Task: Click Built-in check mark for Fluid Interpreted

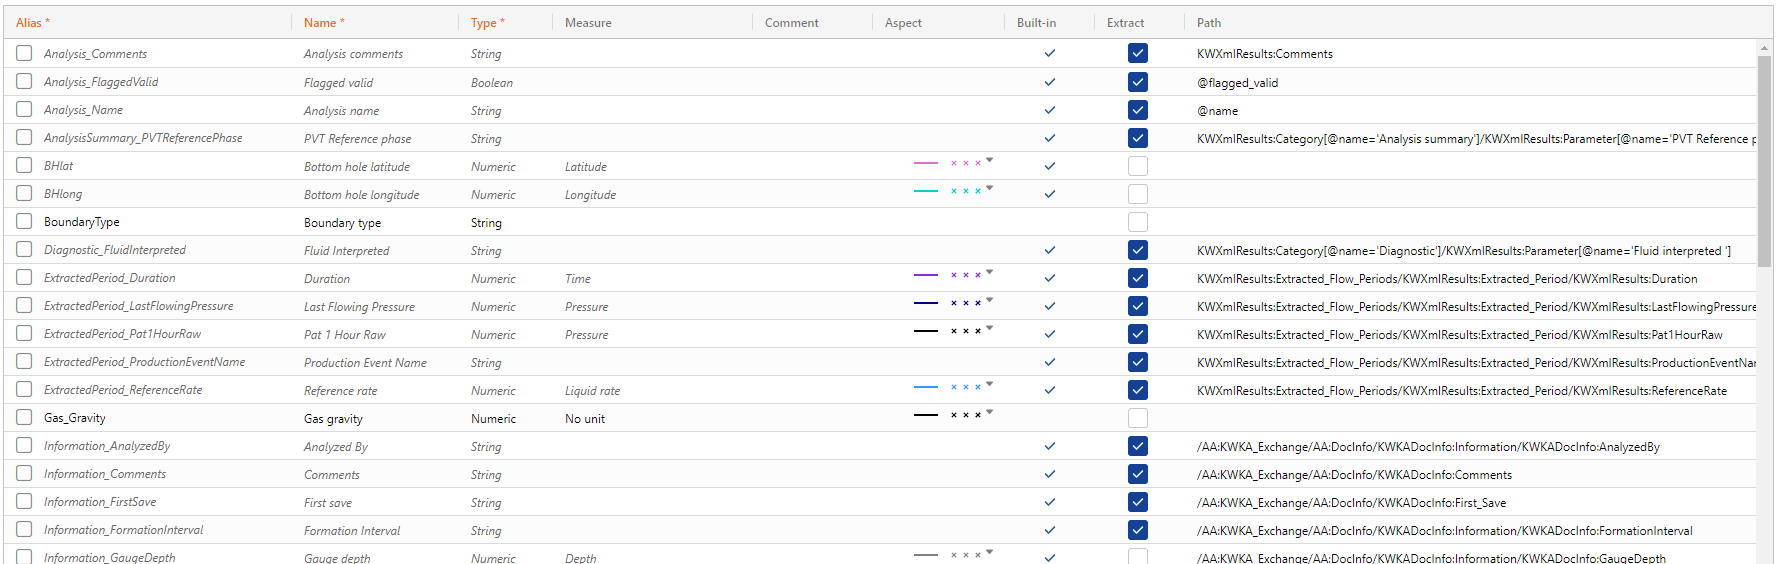Action: [1050, 250]
